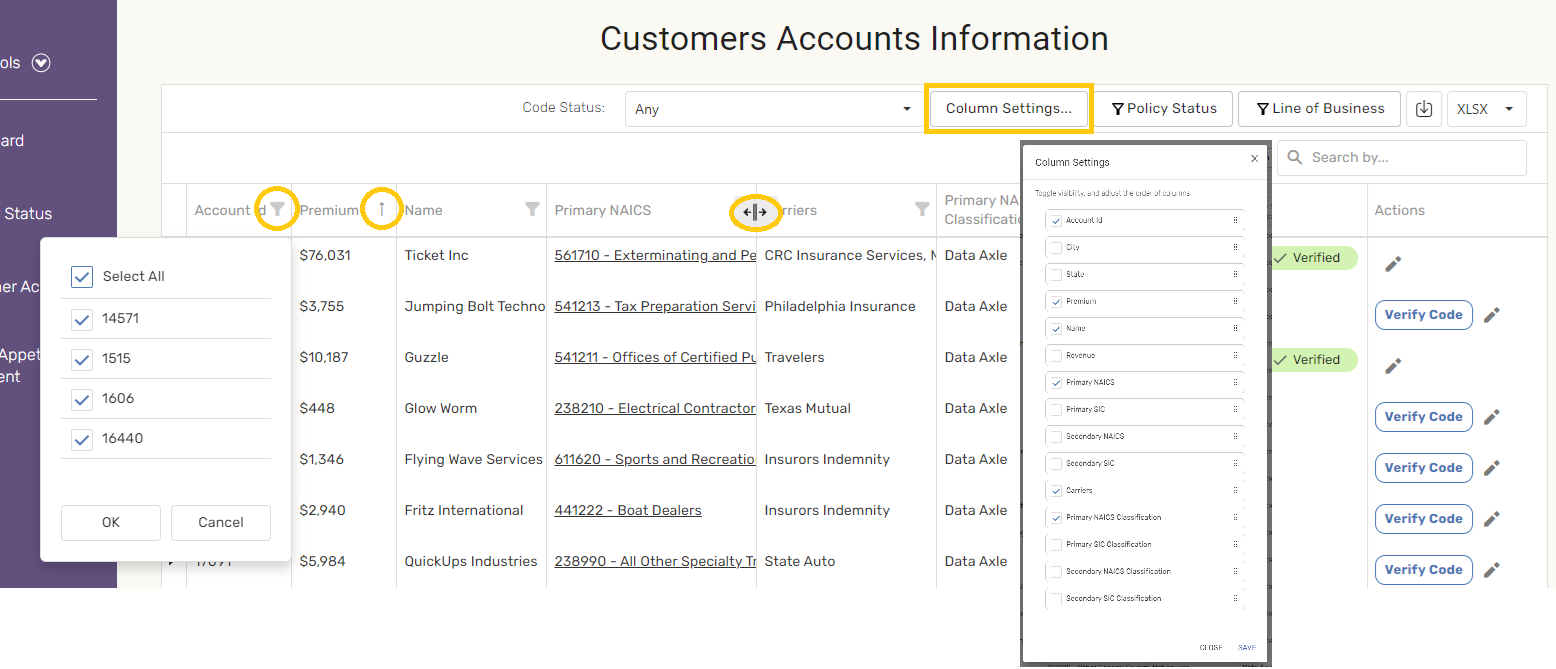The width and height of the screenshot is (1556, 669).
Task: Close the Column Settings dialog with X
Action: (x=1255, y=159)
